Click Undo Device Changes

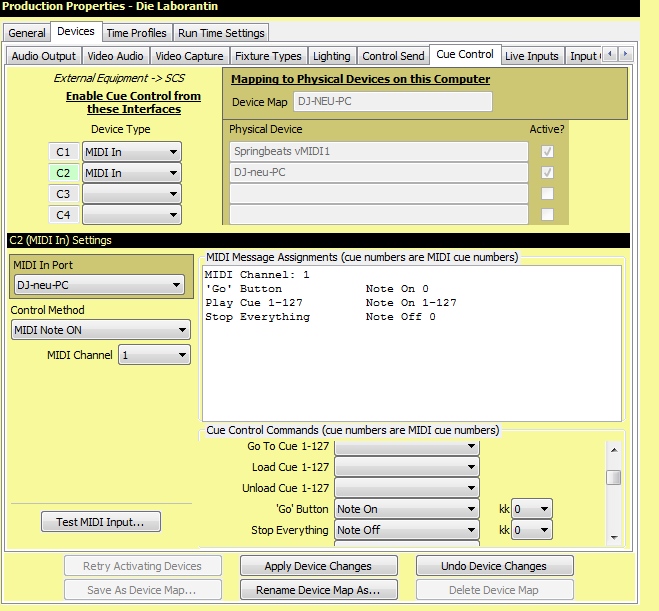tap(494, 566)
